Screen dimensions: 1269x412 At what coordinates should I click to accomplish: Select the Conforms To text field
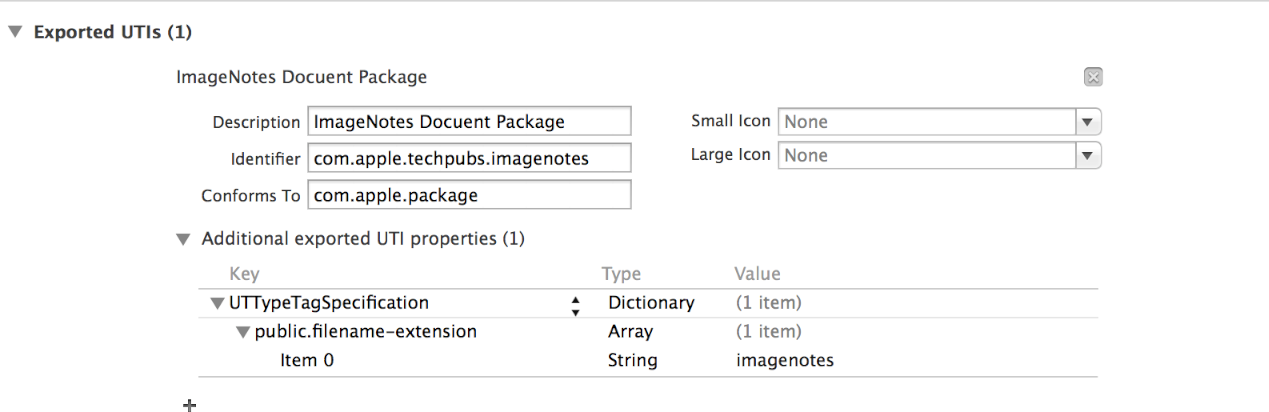pos(469,195)
